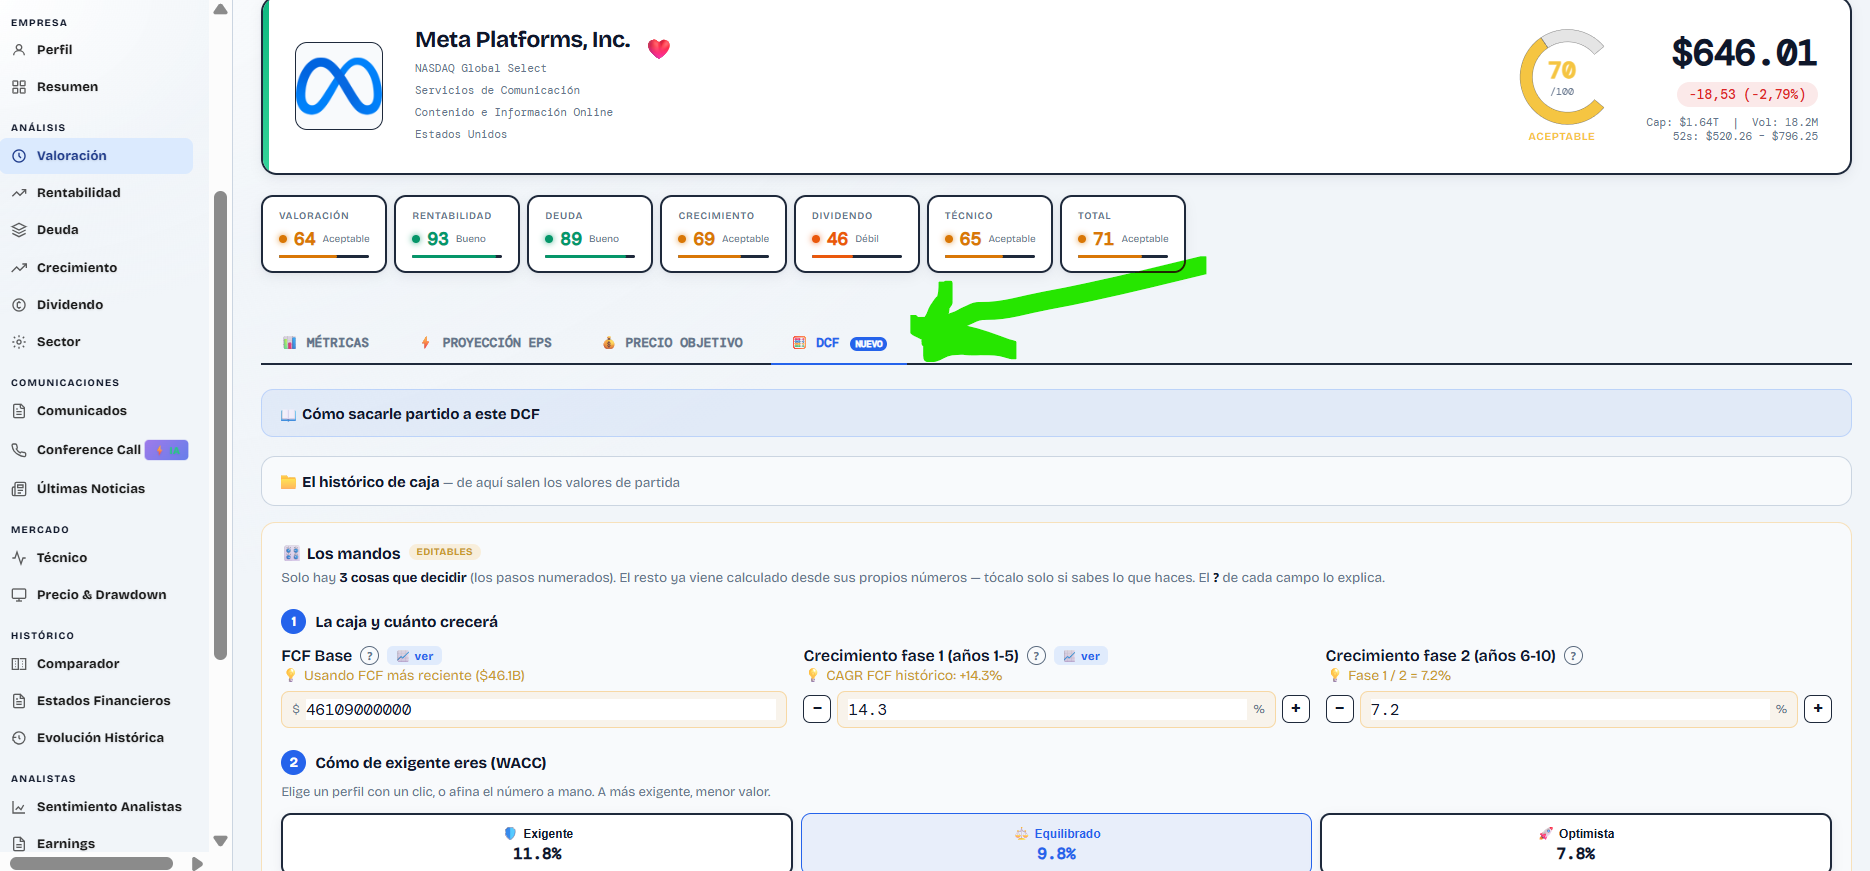Open the Valoración score card
1870x871 pixels.
[x=324, y=234]
